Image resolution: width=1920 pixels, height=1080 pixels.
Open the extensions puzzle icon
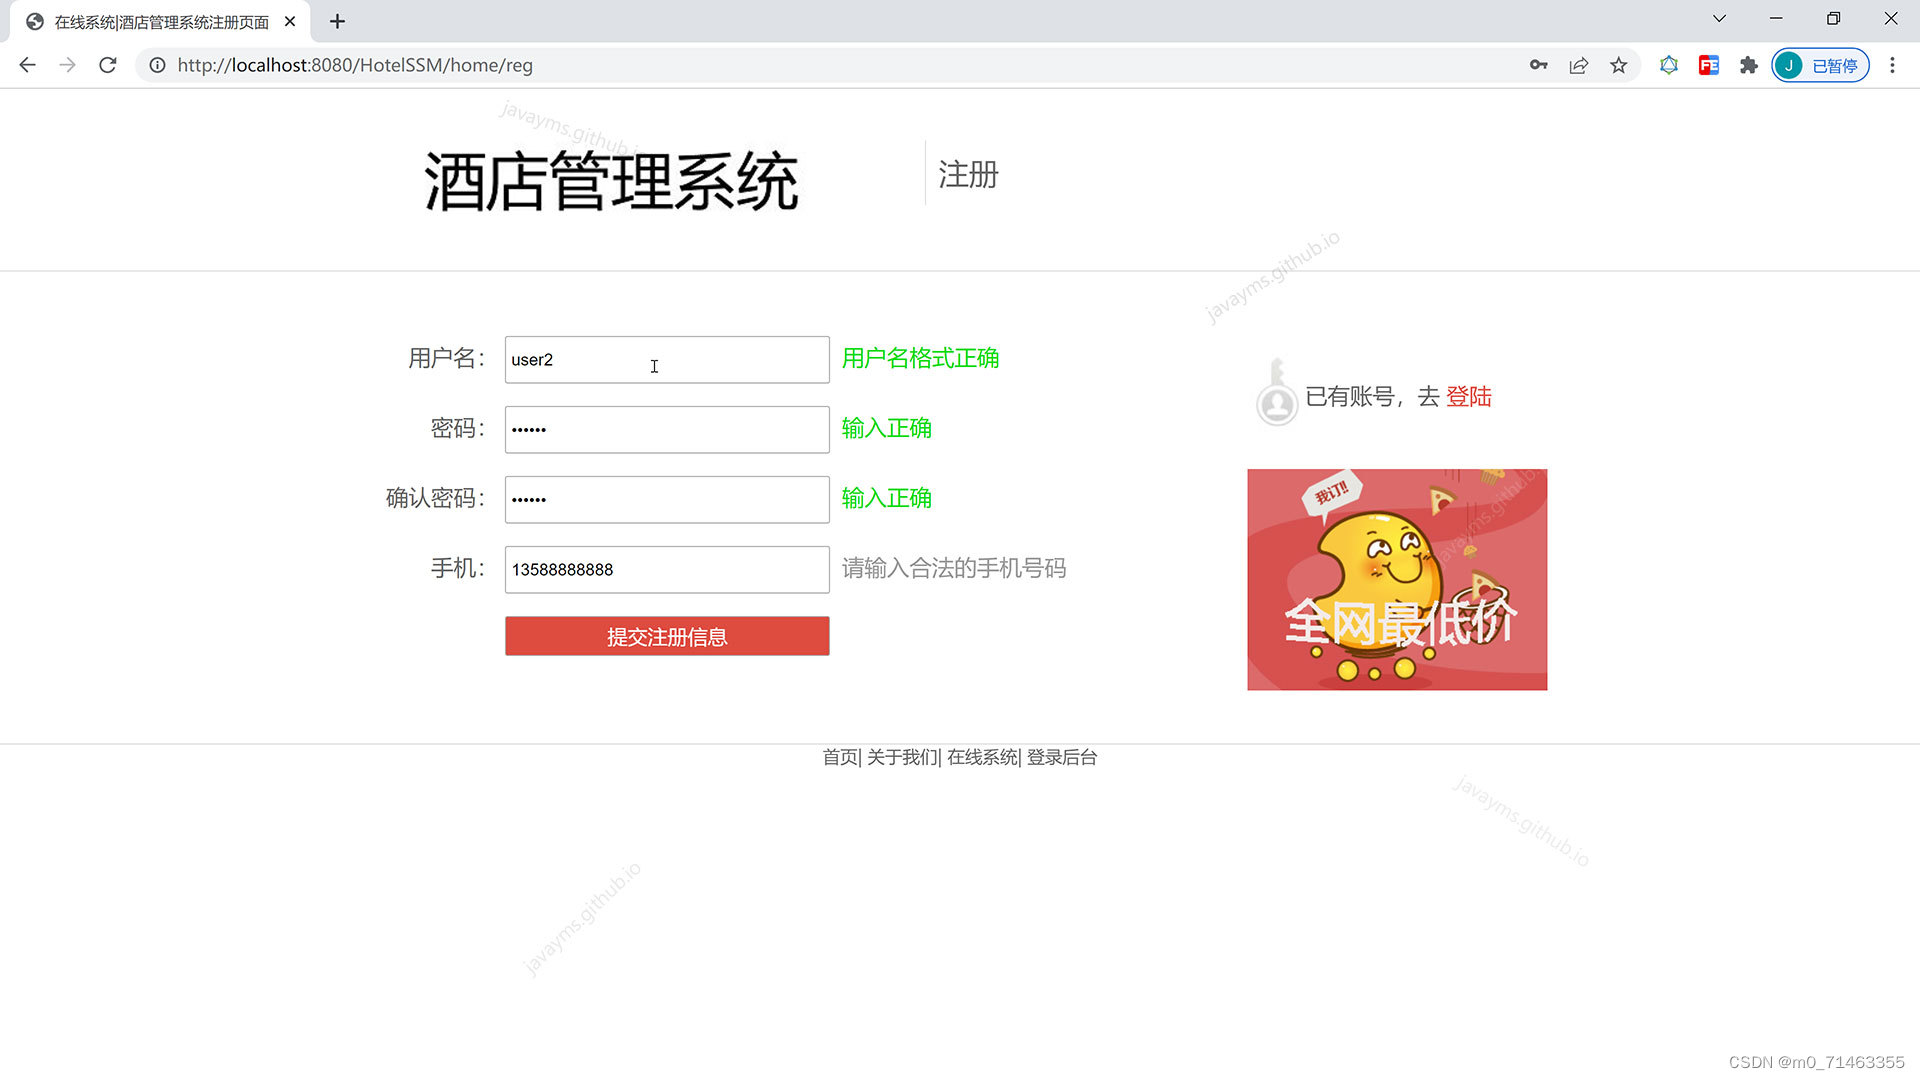coord(1748,65)
